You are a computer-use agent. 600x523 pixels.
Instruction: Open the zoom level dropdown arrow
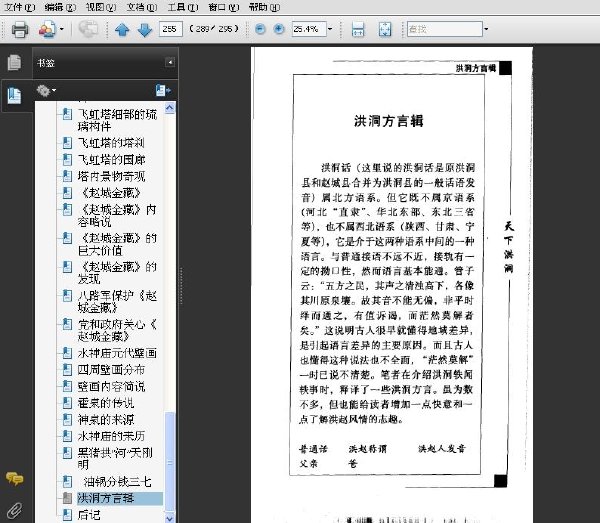tap(330, 29)
